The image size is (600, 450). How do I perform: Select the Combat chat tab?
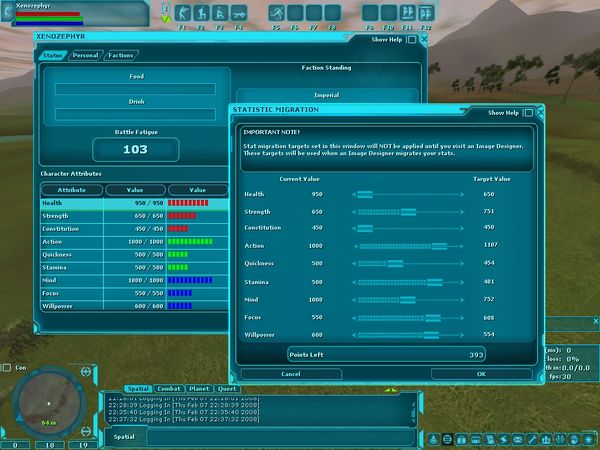tap(168, 388)
